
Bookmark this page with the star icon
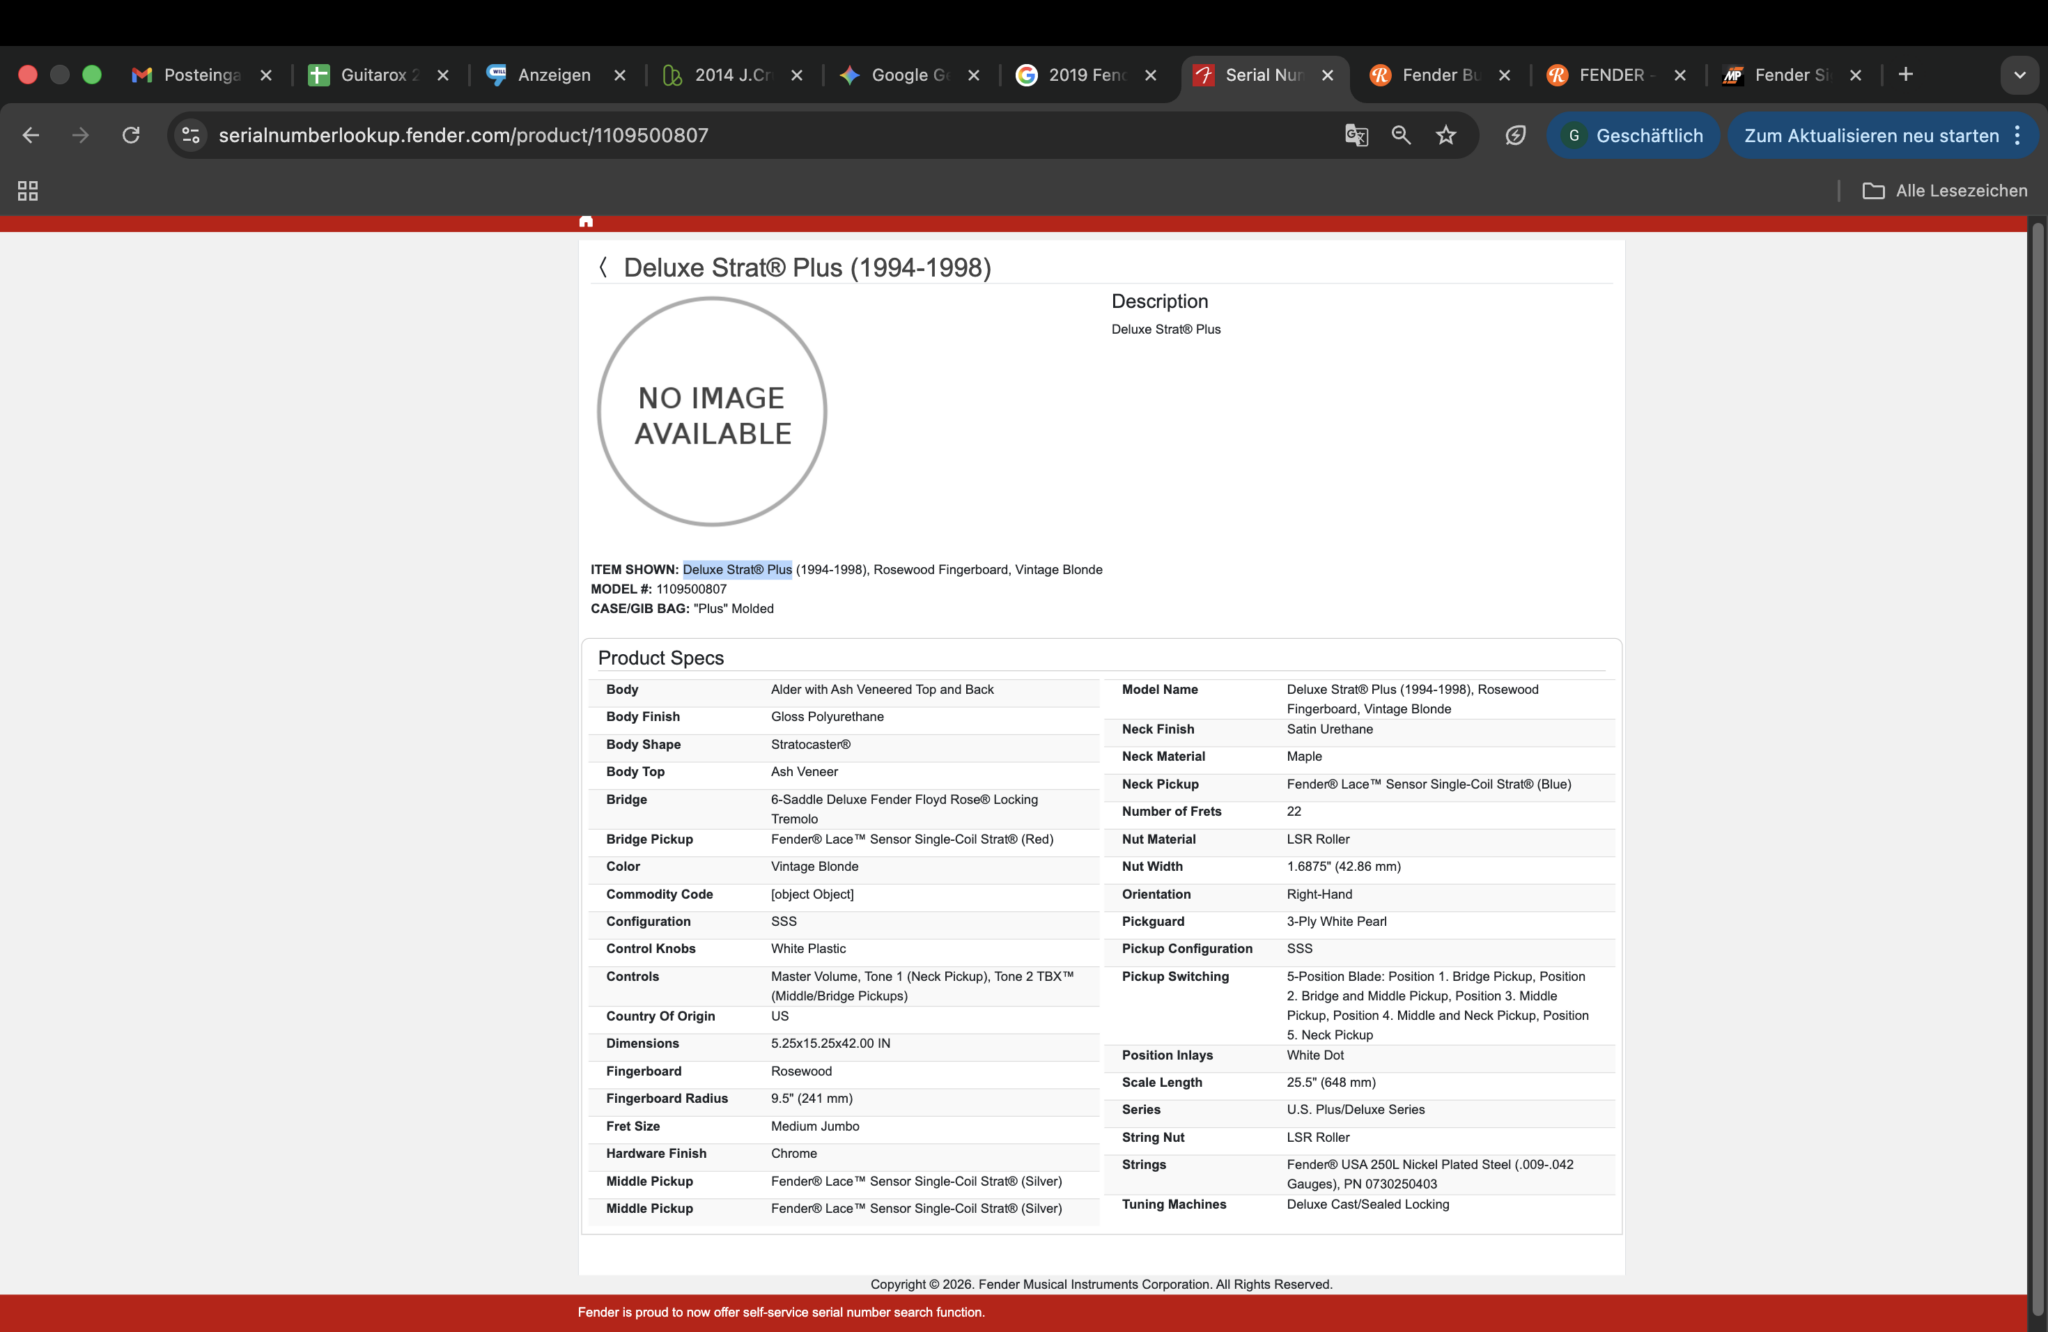coord(1446,135)
